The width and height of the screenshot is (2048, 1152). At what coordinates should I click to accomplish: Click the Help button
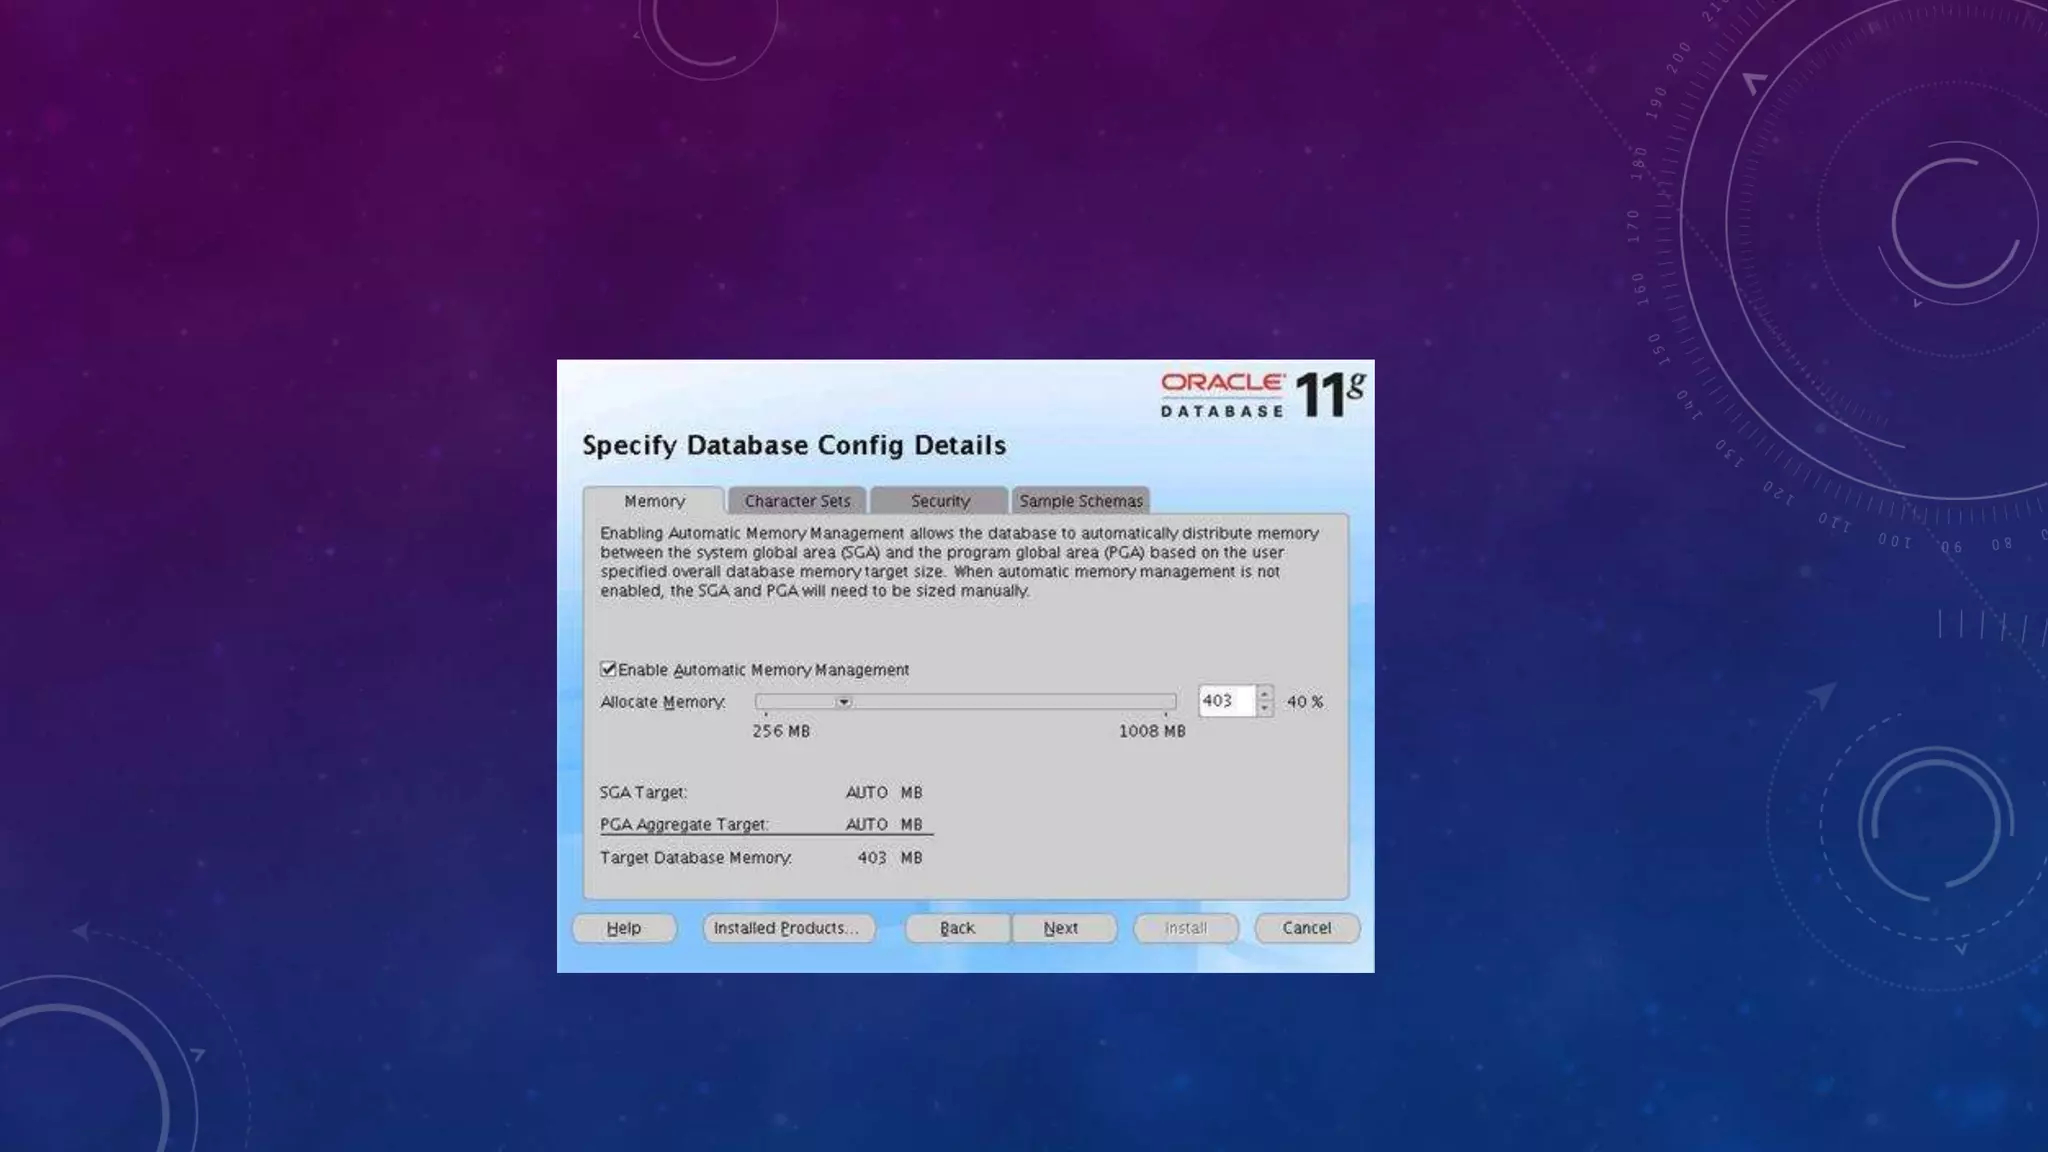pos(624,928)
